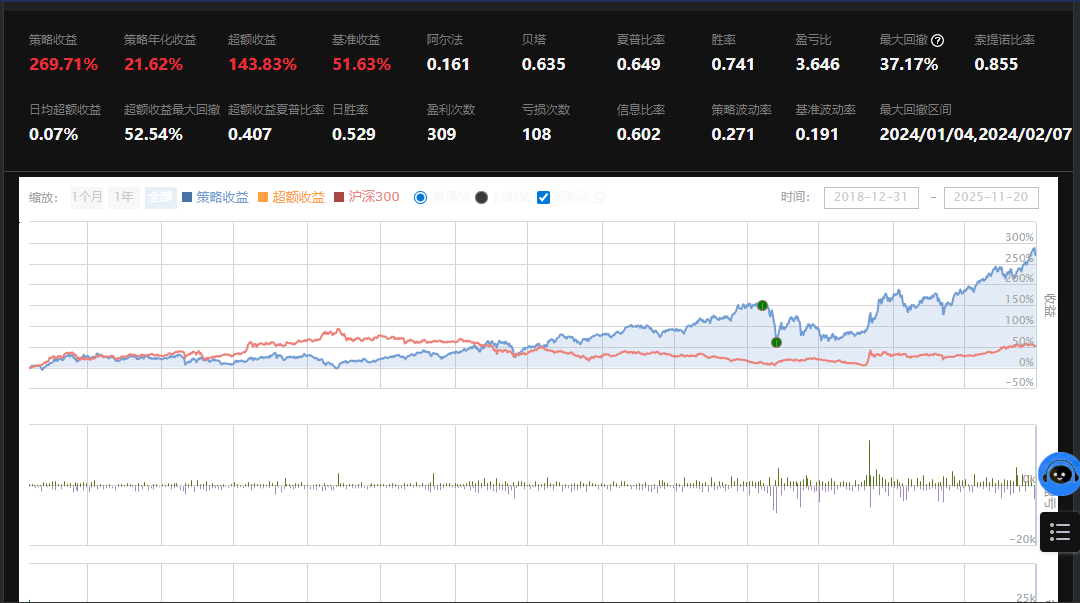This screenshot has height=603, width=1080.
Task: Open the blue robot assistant icon
Action: 1058,474
